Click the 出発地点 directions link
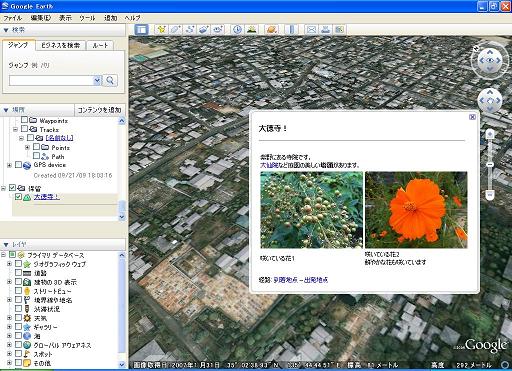This screenshot has height=371, width=512. tap(316, 280)
